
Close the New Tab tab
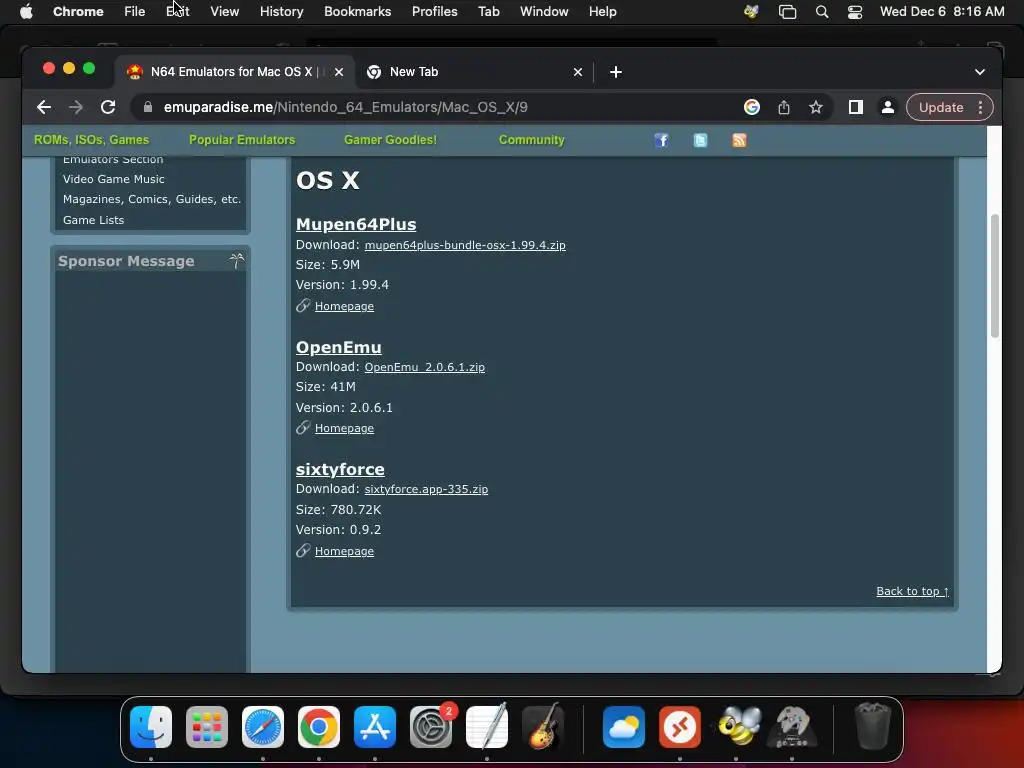(x=578, y=72)
